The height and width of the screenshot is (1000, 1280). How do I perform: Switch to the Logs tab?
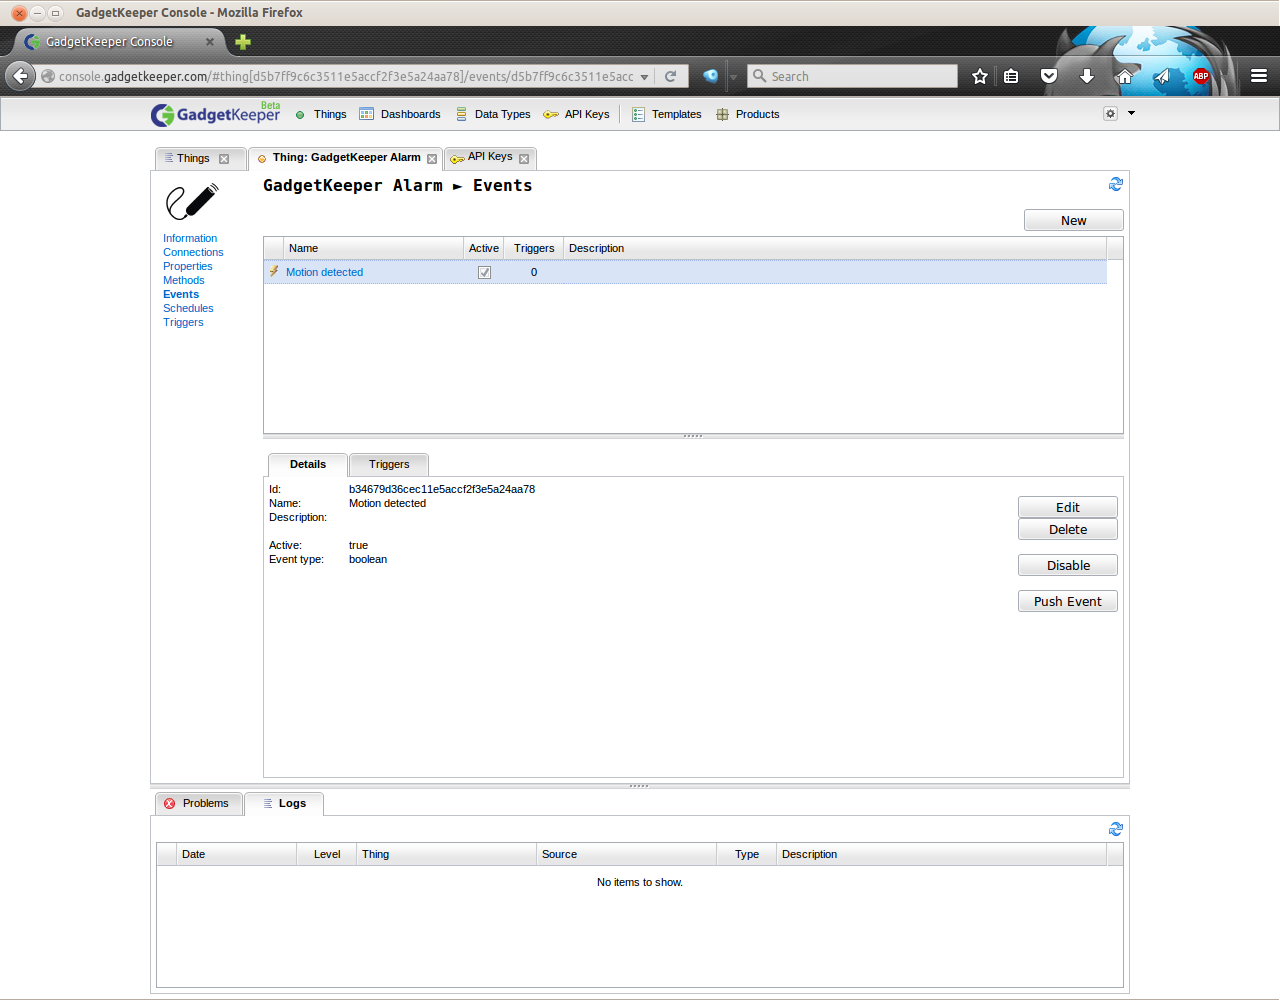(283, 803)
